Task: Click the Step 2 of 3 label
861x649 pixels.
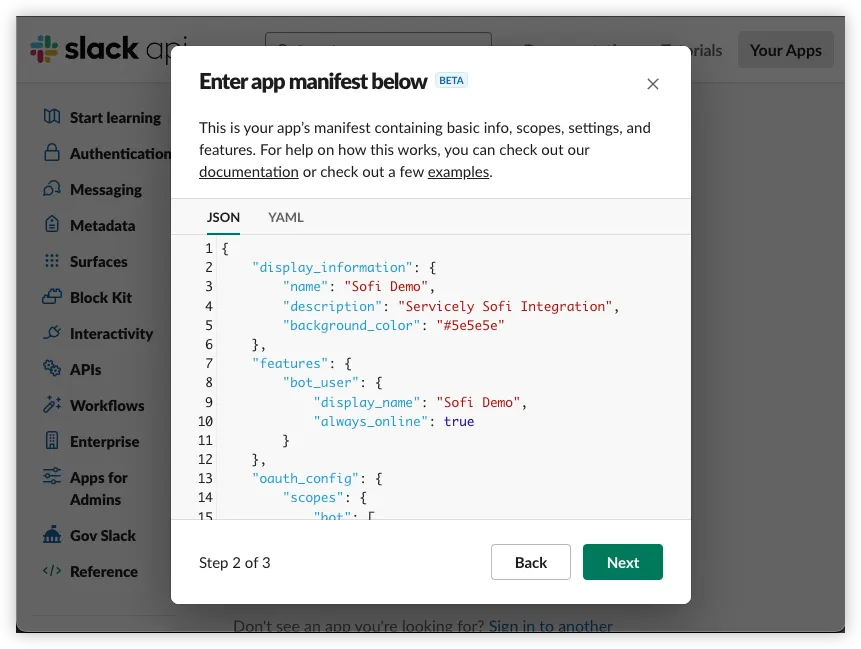Action: (234, 563)
